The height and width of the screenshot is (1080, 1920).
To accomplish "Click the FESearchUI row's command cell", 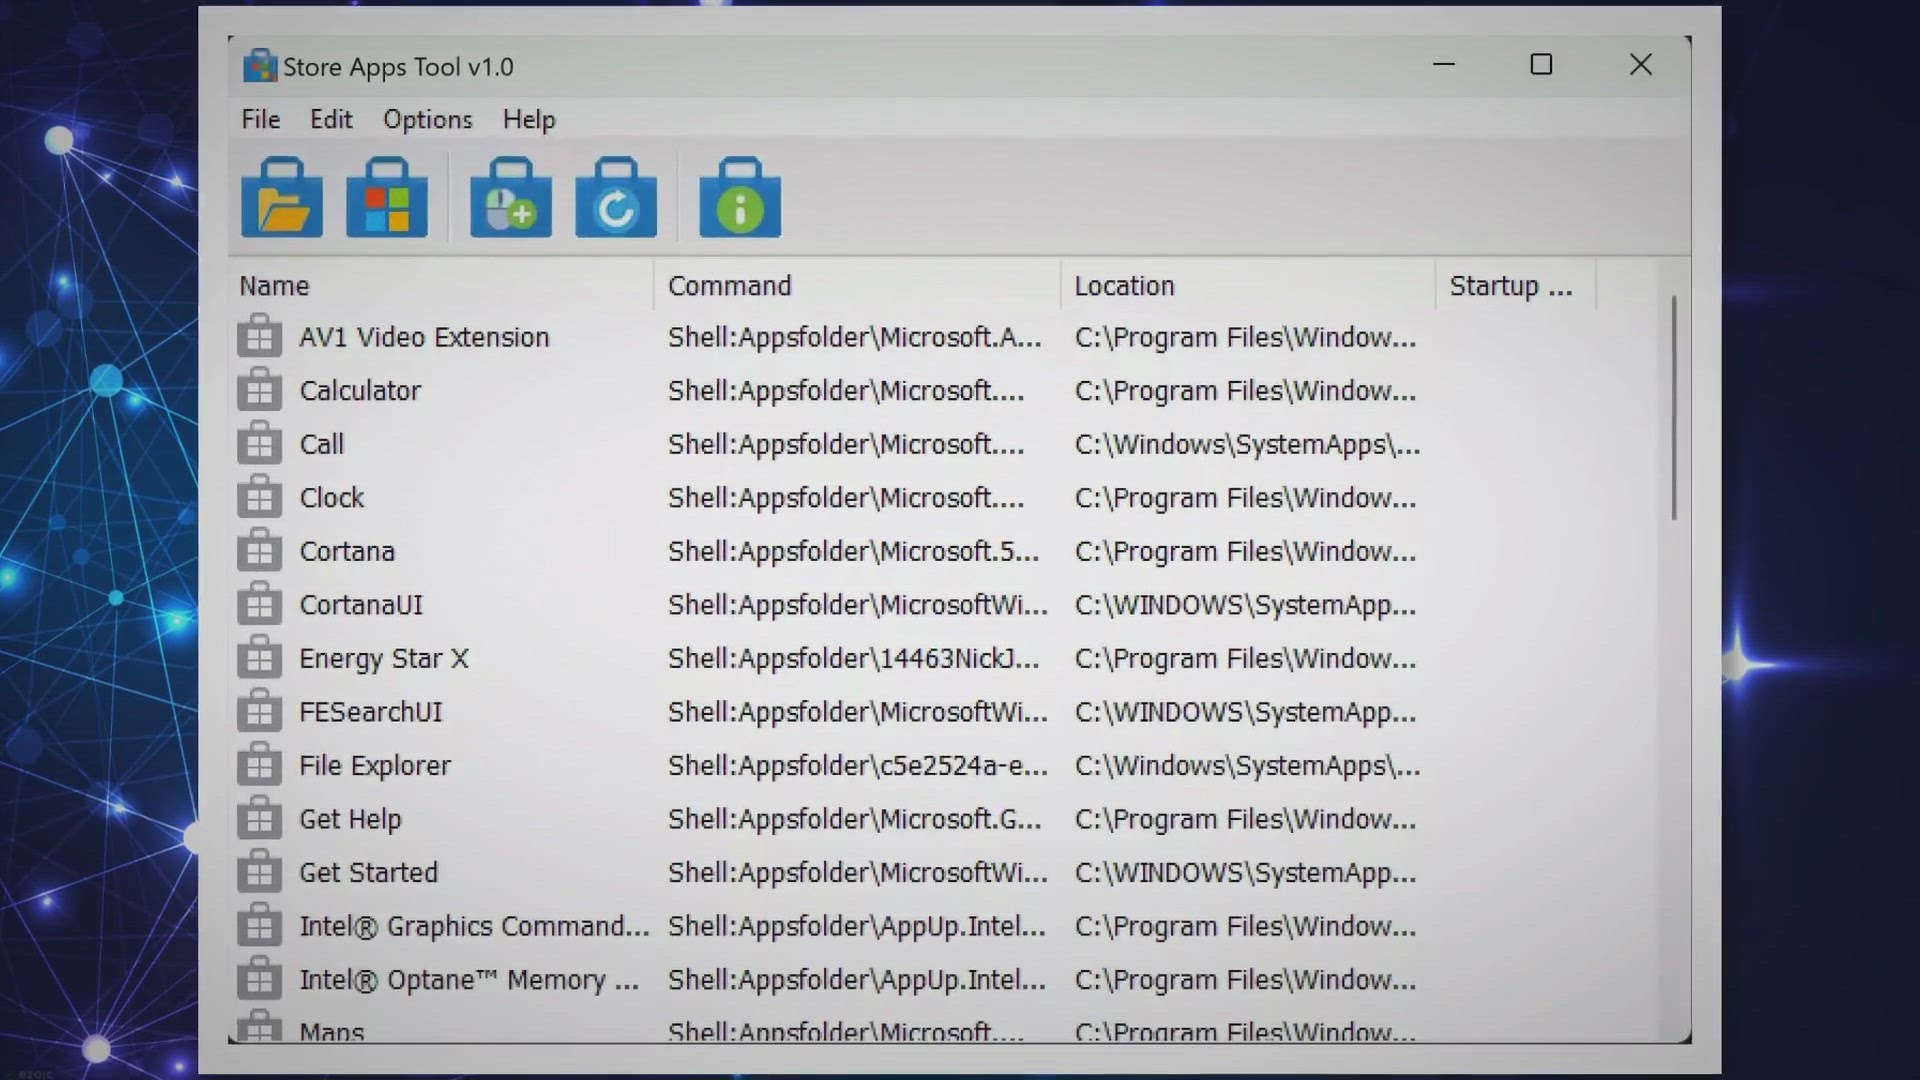I will [858, 712].
